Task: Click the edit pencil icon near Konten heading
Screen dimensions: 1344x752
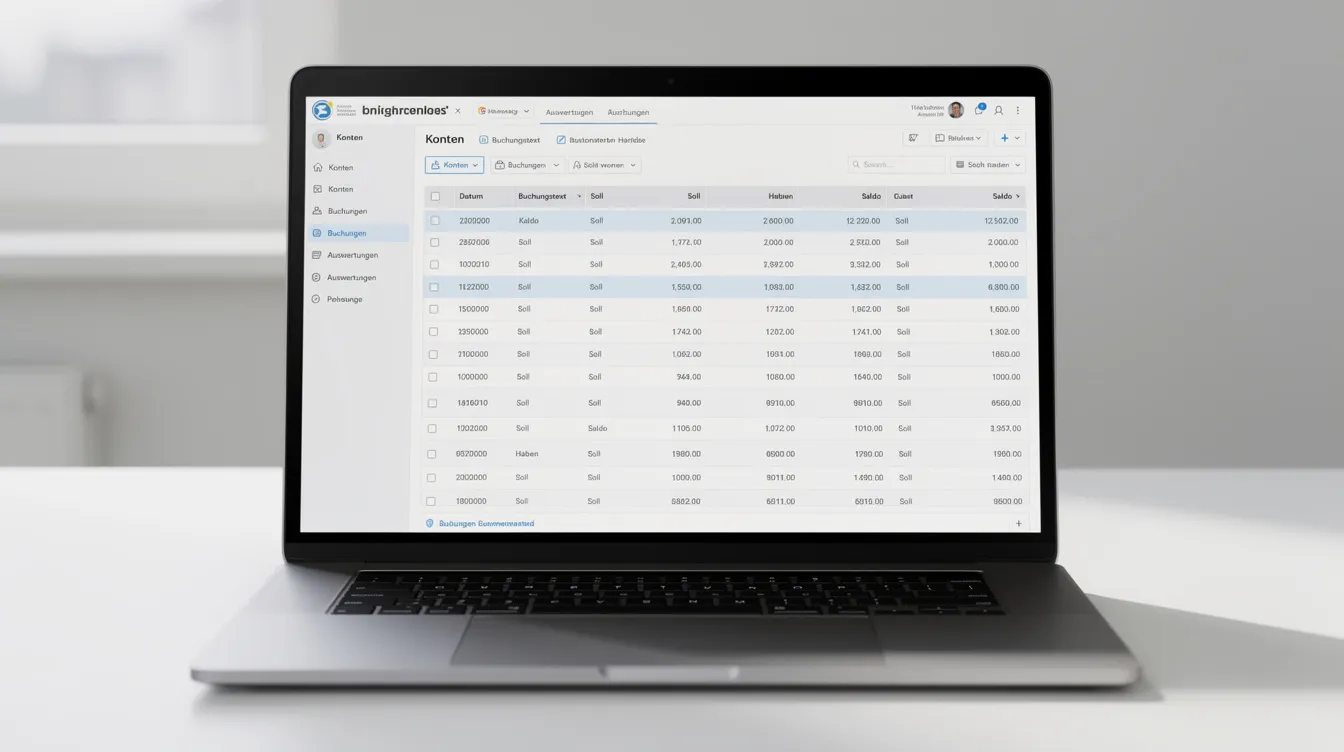Action: [561, 140]
